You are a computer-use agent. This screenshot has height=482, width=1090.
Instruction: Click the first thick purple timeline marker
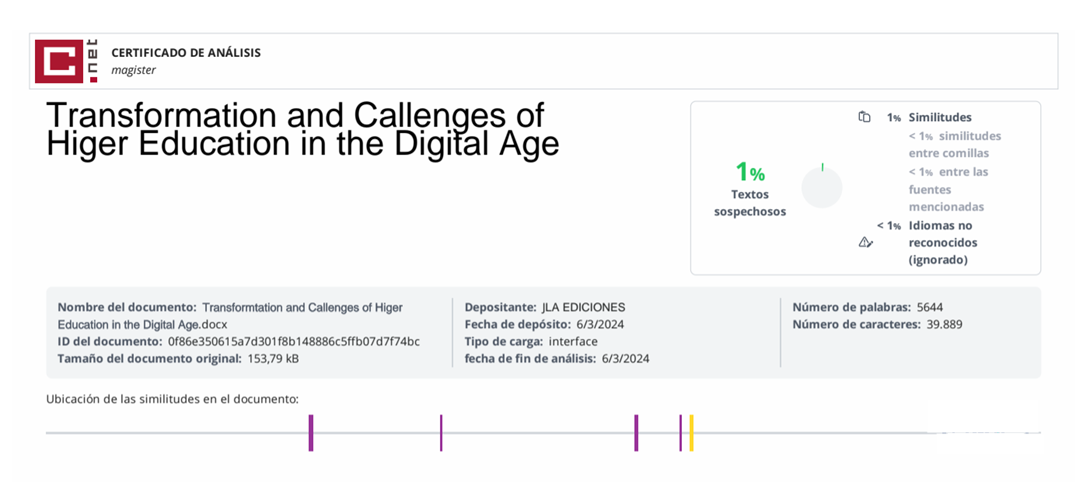(311, 432)
